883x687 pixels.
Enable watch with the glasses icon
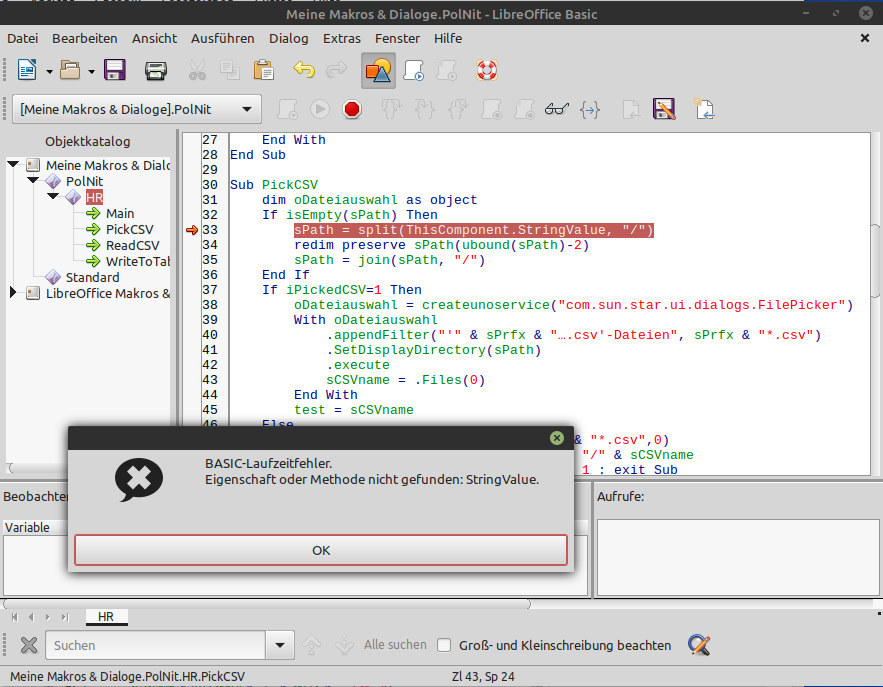tap(556, 109)
